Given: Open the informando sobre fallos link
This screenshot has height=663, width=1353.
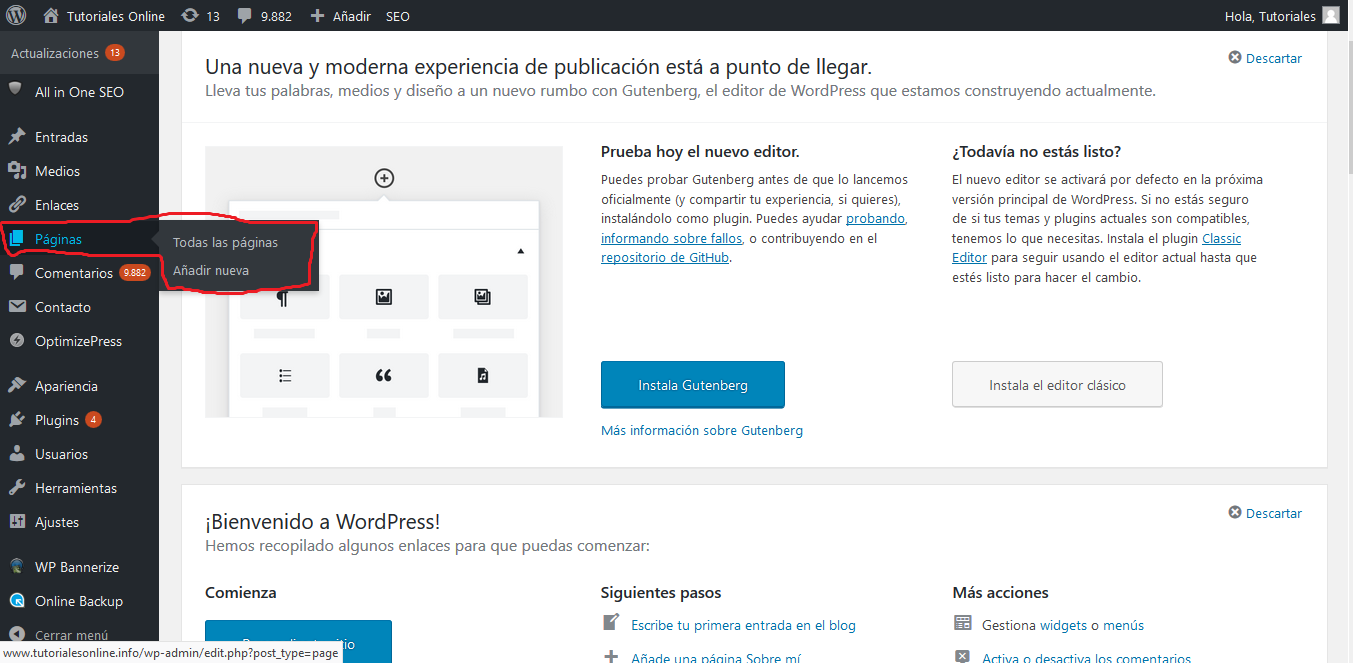Looking at the screenshot, I should [x=671, y=238].
